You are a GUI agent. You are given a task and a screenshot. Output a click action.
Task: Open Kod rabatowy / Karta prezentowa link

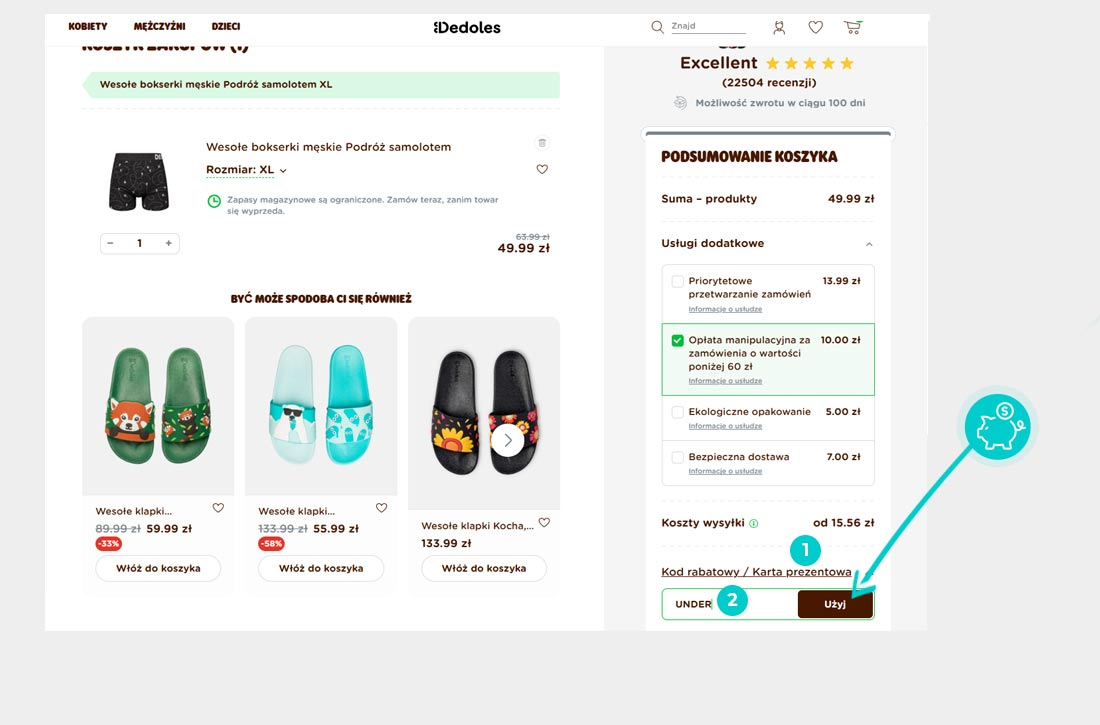coord(756,572)
